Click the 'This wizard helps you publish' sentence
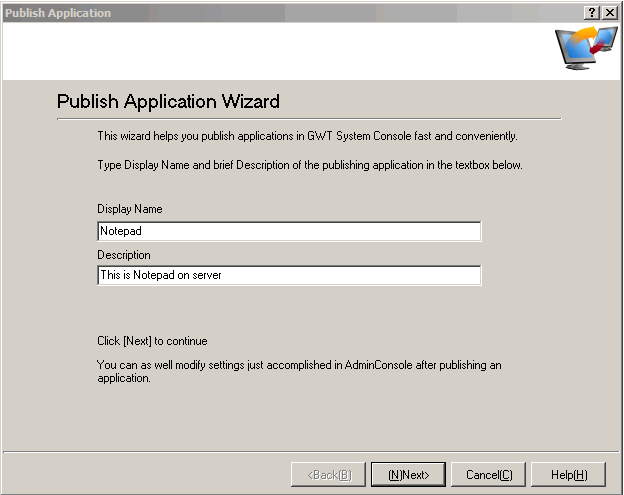This screenshot has height=495, width=624. click(x=307, y=135)
